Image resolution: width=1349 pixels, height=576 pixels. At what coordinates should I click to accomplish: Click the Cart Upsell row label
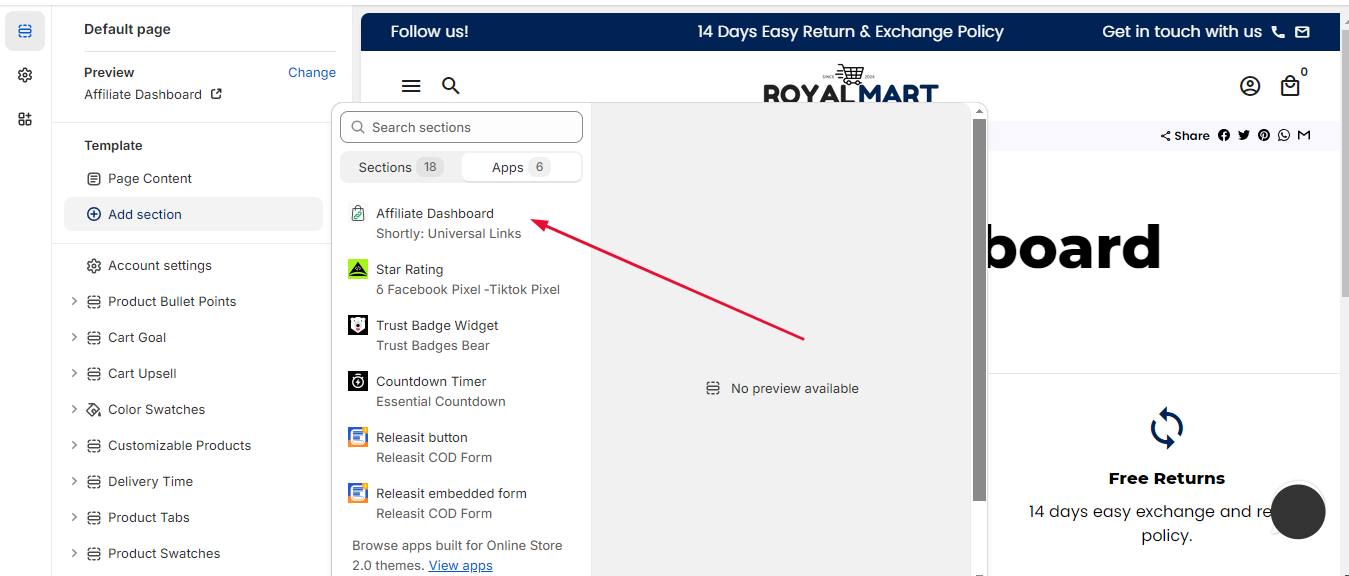click(142, 373)
